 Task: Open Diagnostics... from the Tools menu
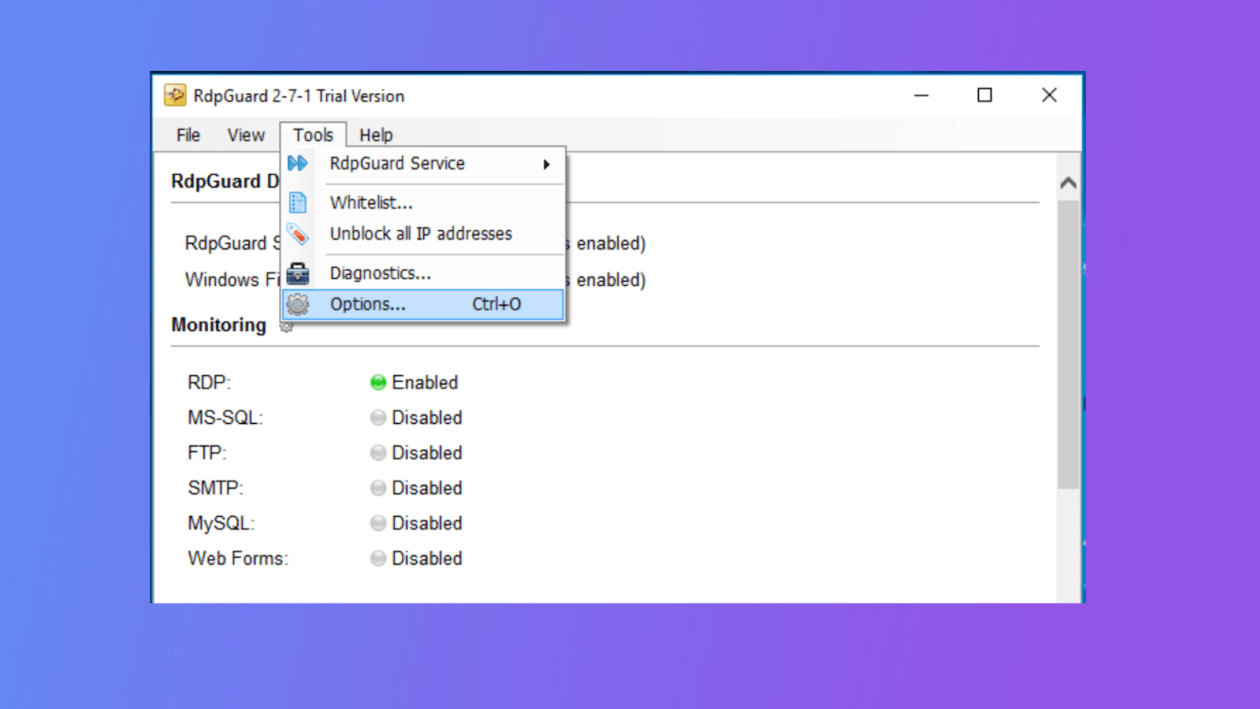click(424, 273)
